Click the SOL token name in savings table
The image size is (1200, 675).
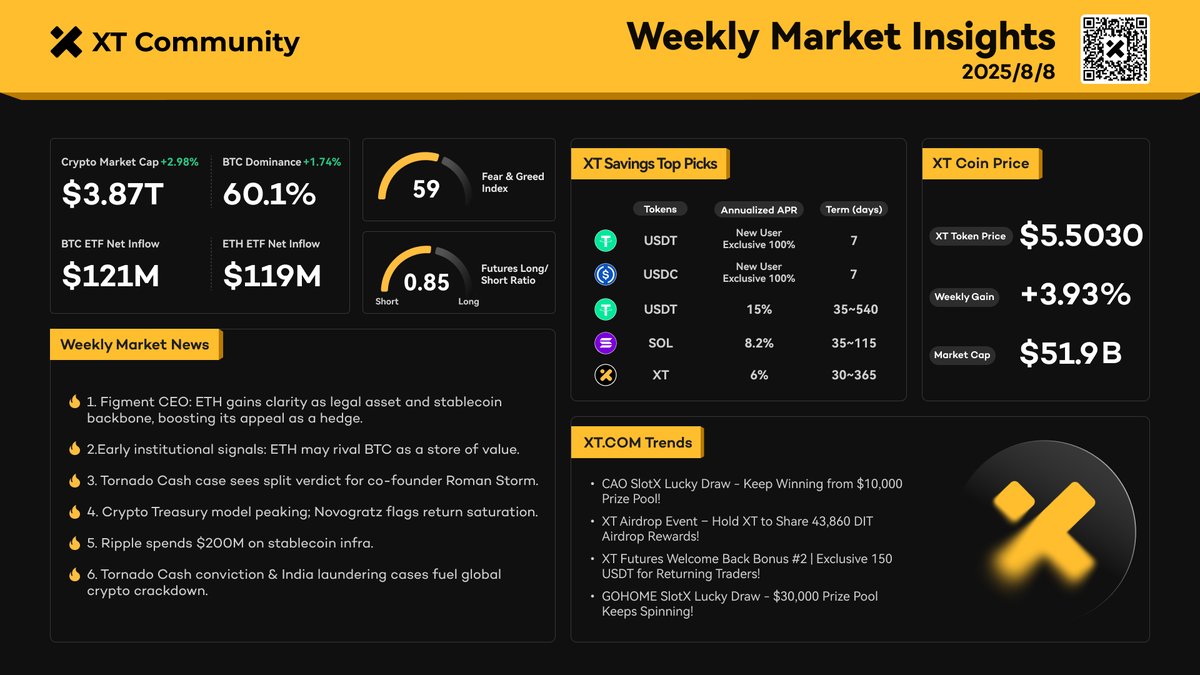pos(660,343)
